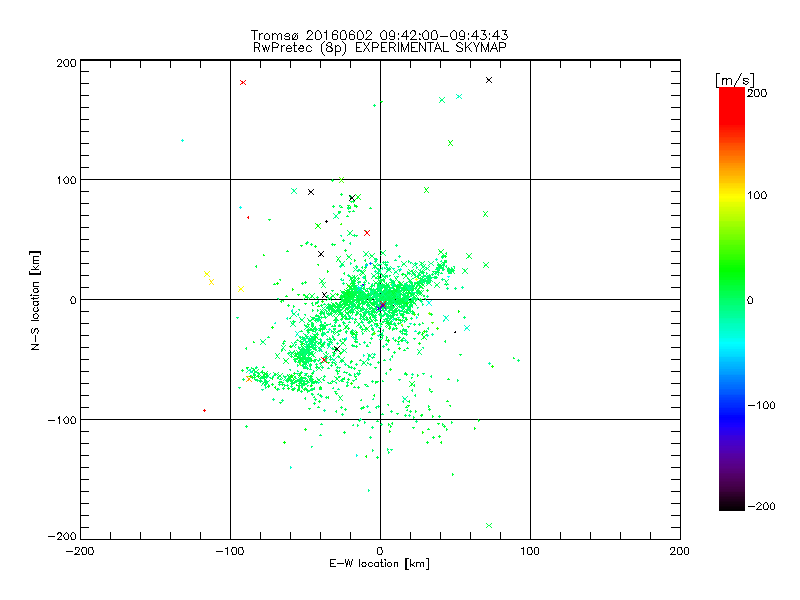Select the "E-W location [km]" axis label

point(379,564)
